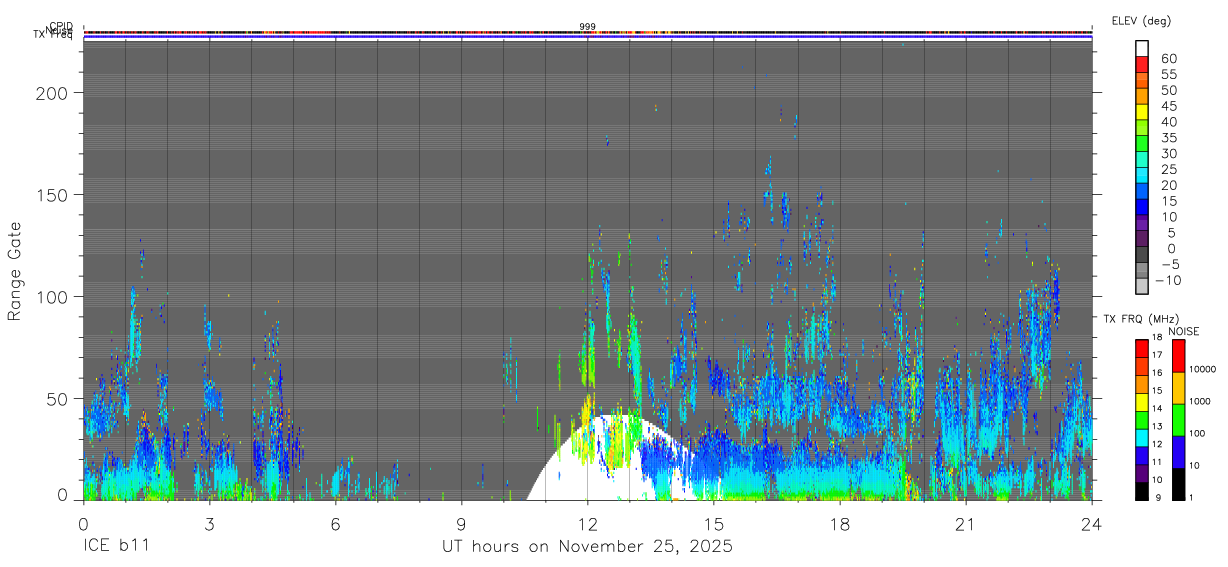The height and width of the screenshot is (567, 1228).
Task: Click the '24' UT hour tick label
Action: coord(1092,523)
